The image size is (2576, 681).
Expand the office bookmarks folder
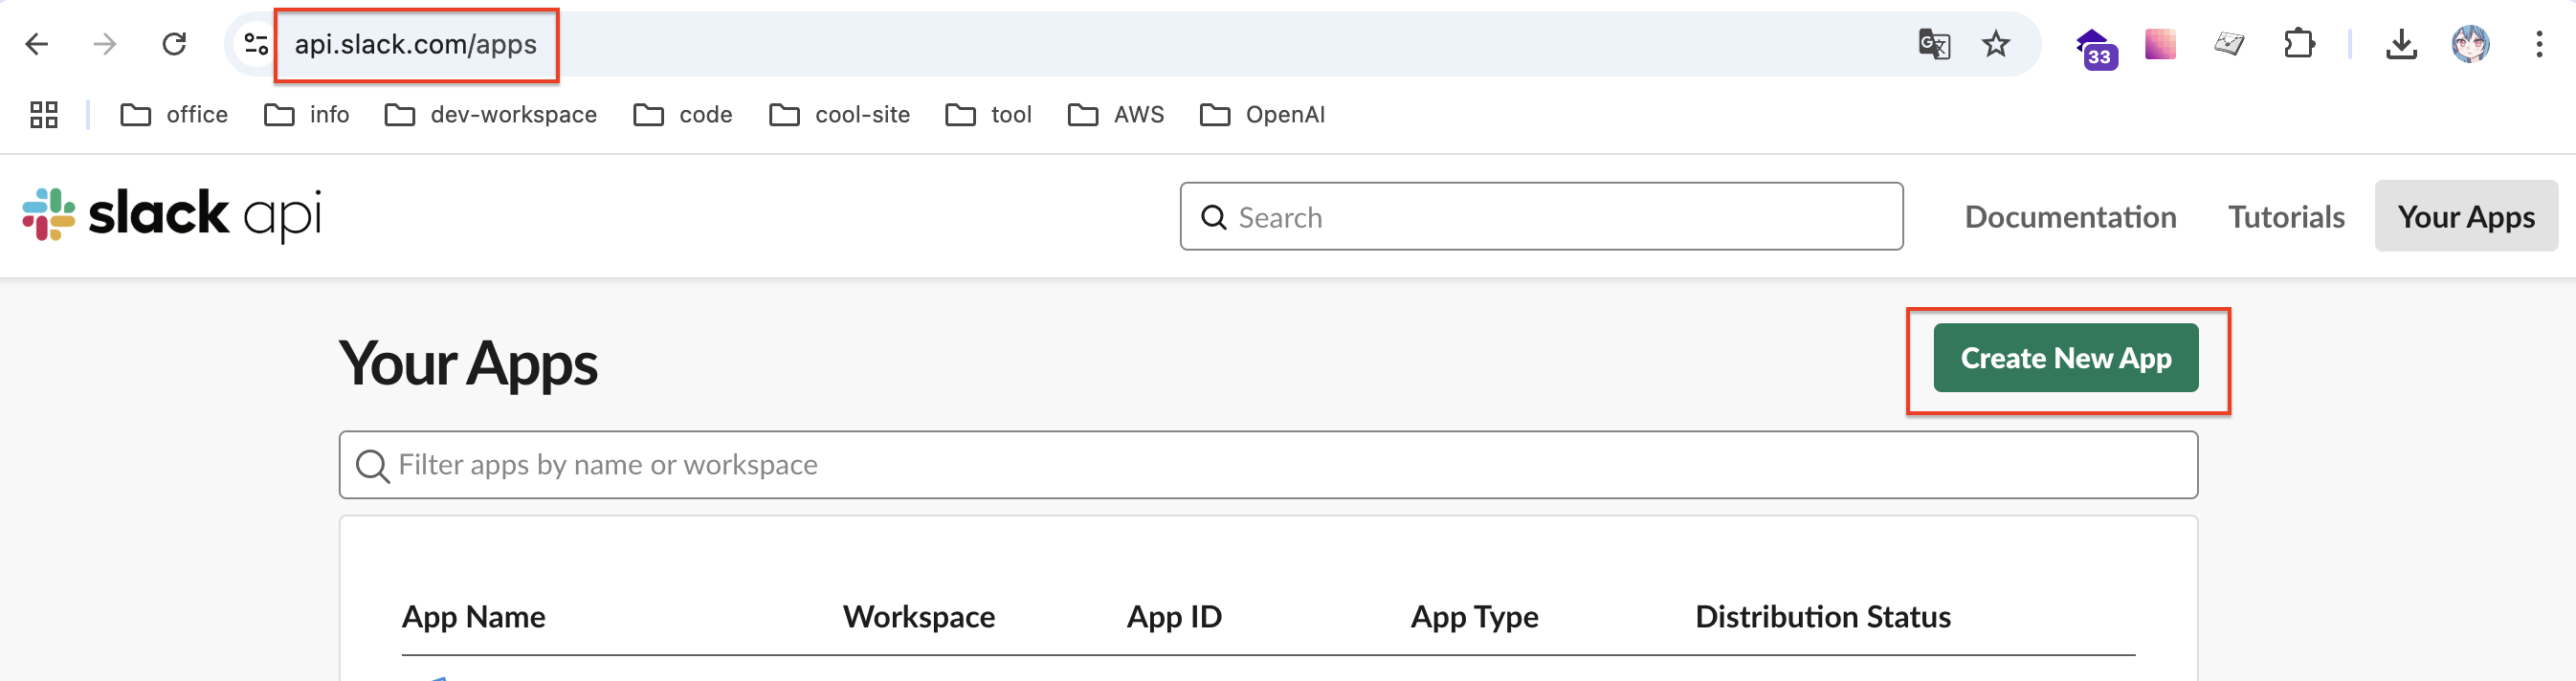point(174,115)
